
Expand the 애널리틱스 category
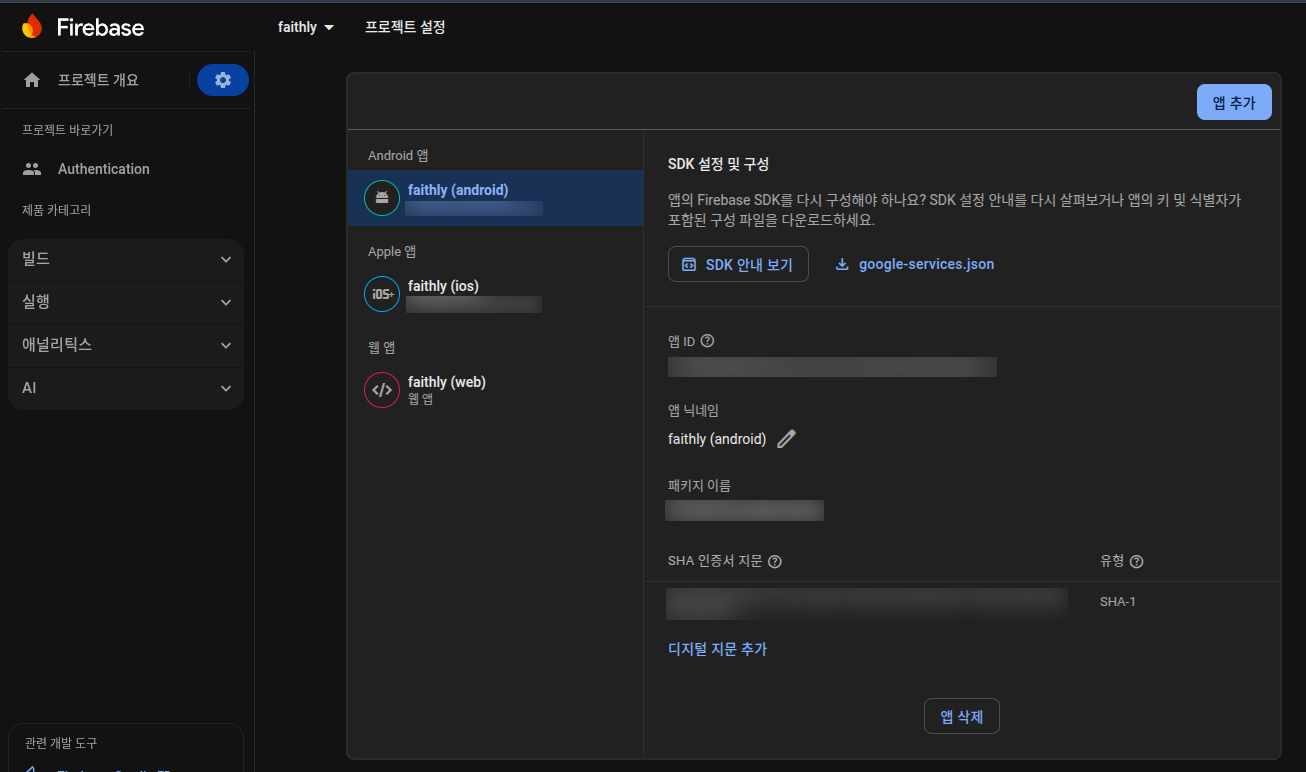tap(126, 345)
